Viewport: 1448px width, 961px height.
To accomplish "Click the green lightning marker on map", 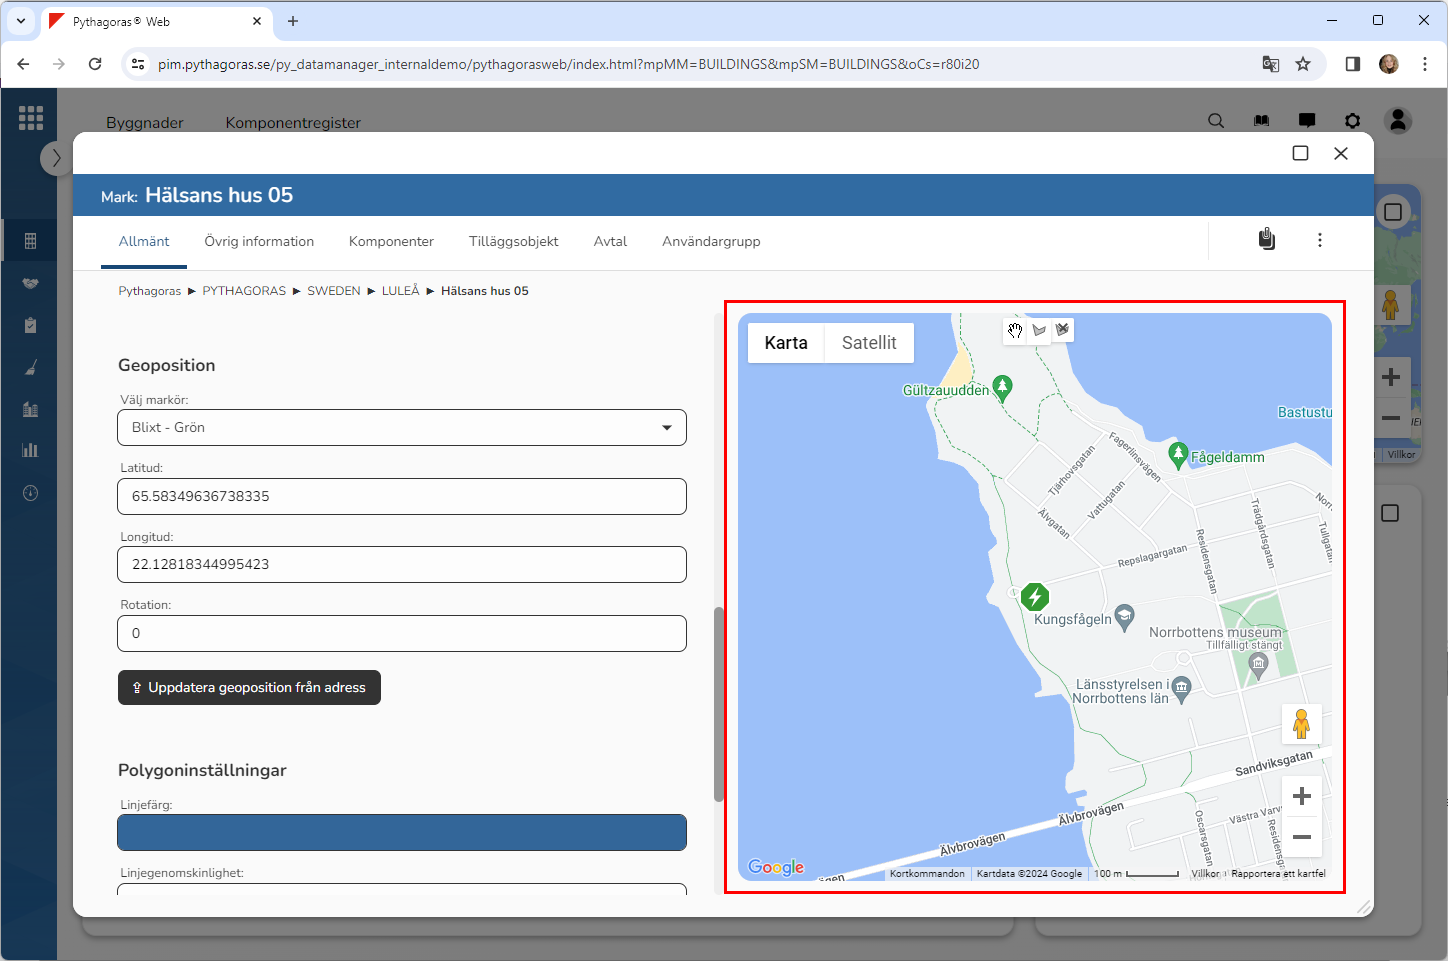I will click(x=1035, y=597).
